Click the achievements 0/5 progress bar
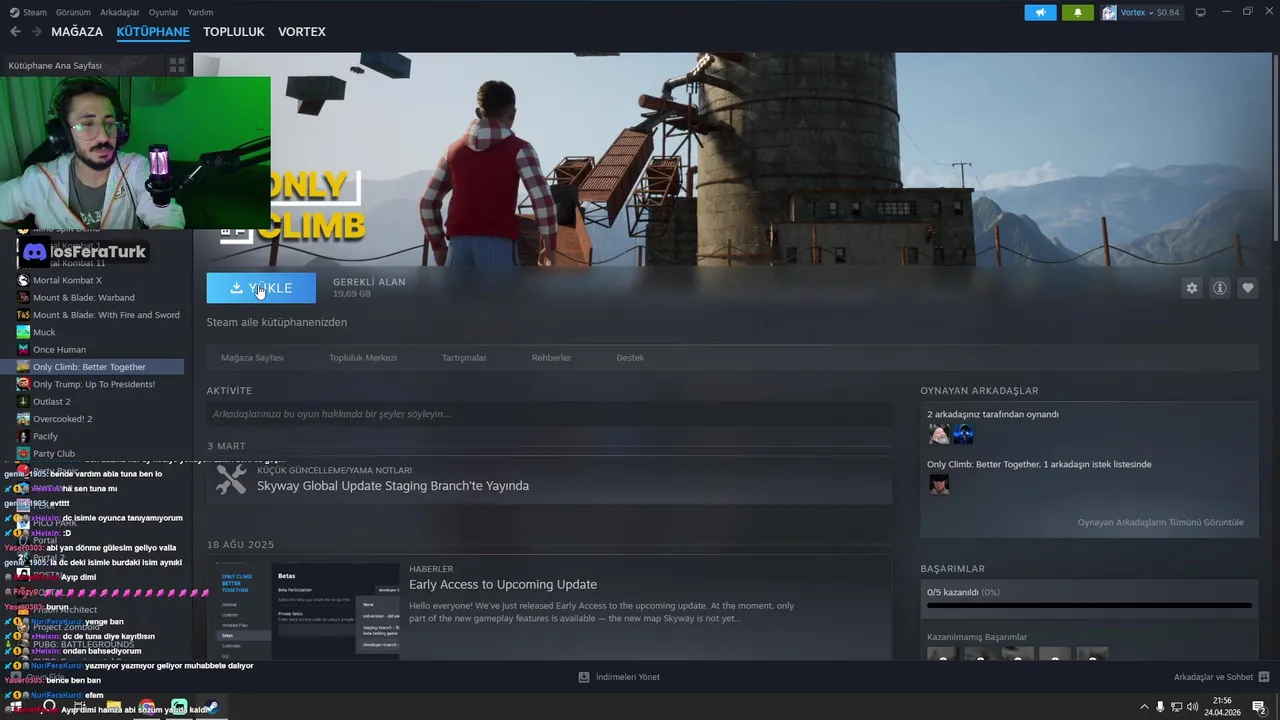This screenshot has width=1280, height=720. (x=1089, y=605)
